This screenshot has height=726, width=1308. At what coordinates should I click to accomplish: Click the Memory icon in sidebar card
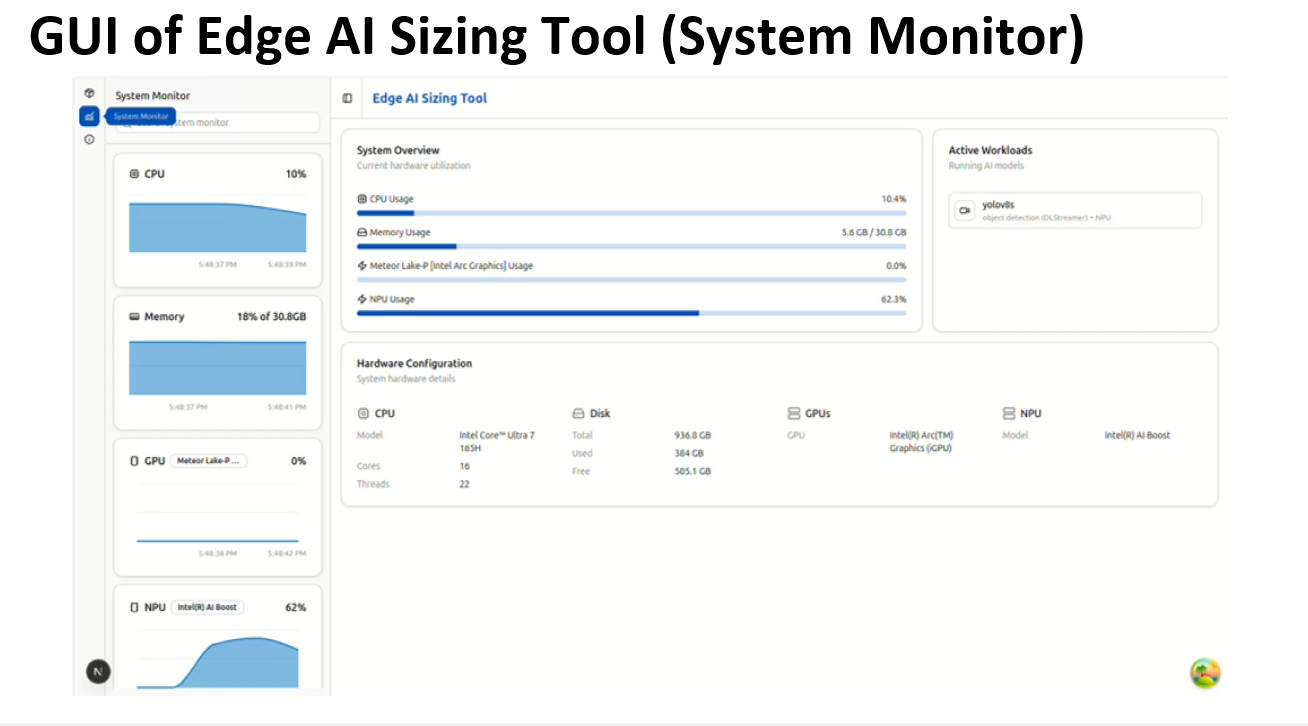[x=134, y=317]
